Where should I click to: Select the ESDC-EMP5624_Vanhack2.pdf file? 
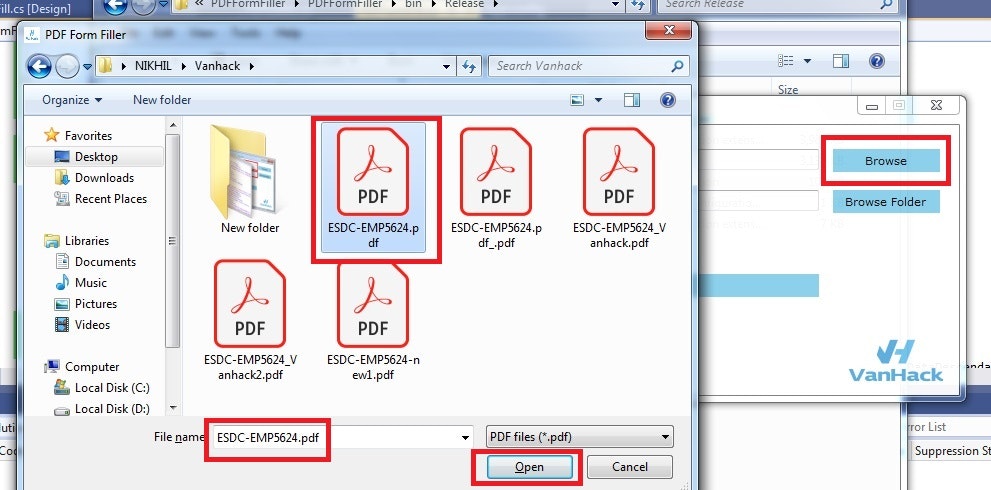tap(250, 320)
